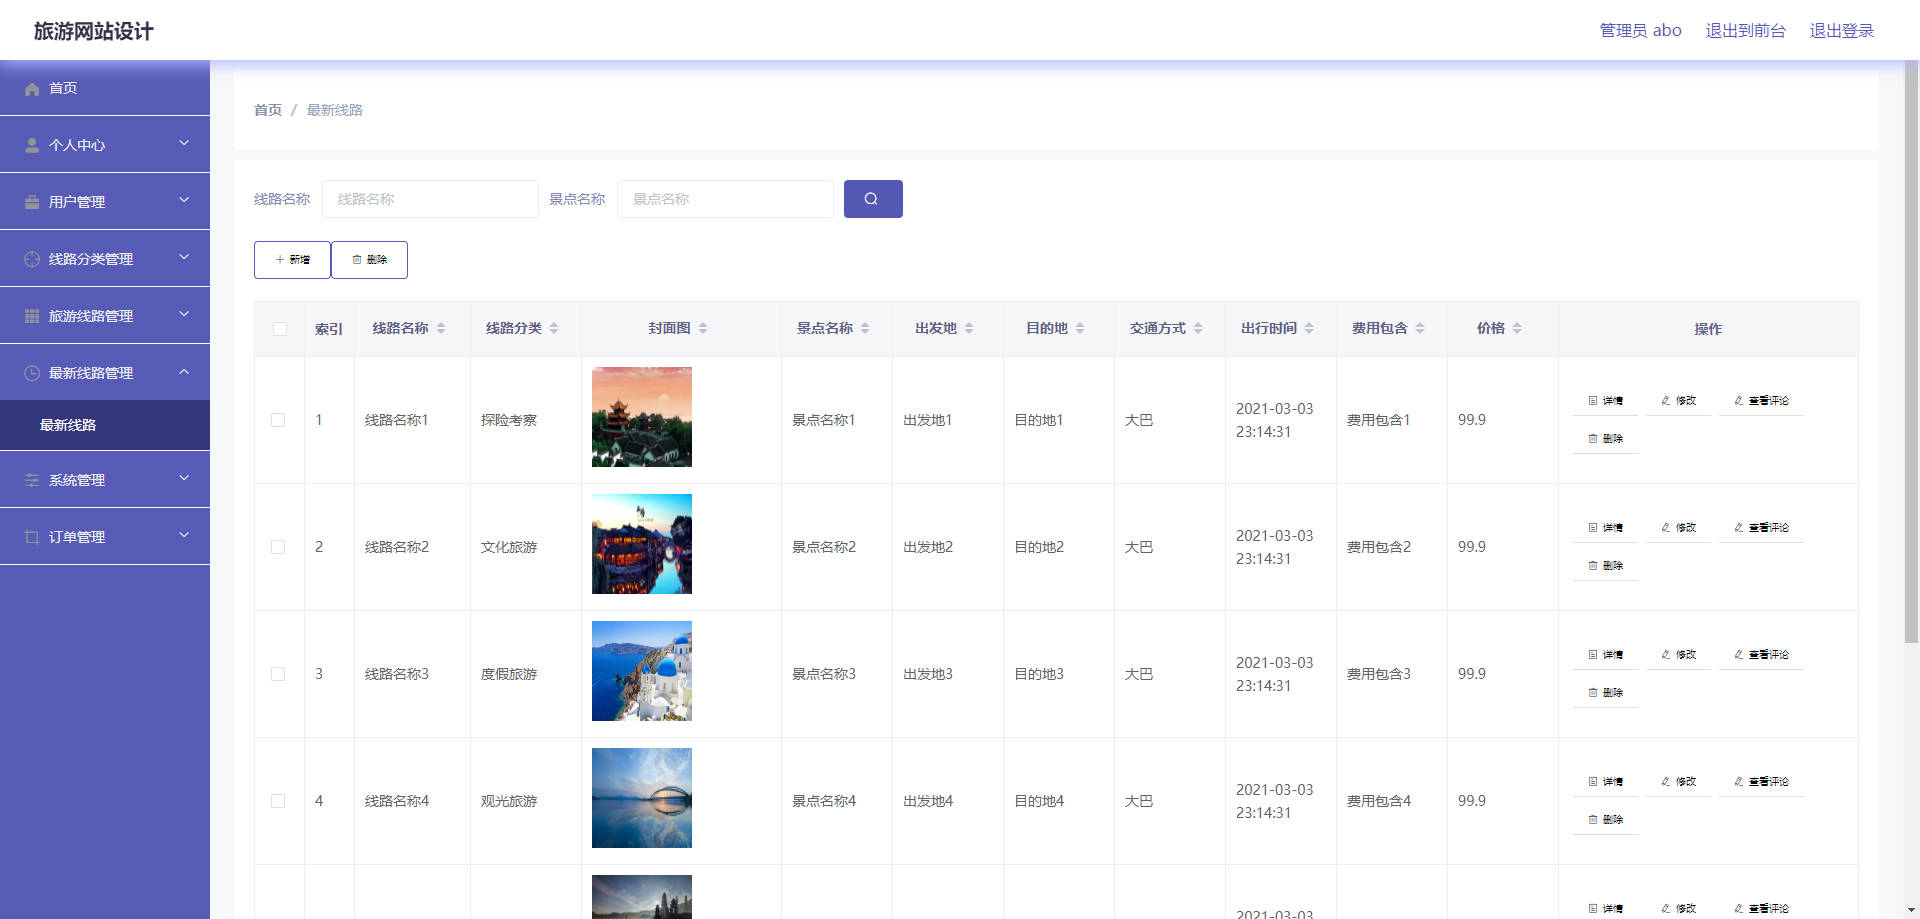This screenshot has width=1920, height=919.
Task: Focus the 线路名称 search input
Action: click(x=430, y=199)
